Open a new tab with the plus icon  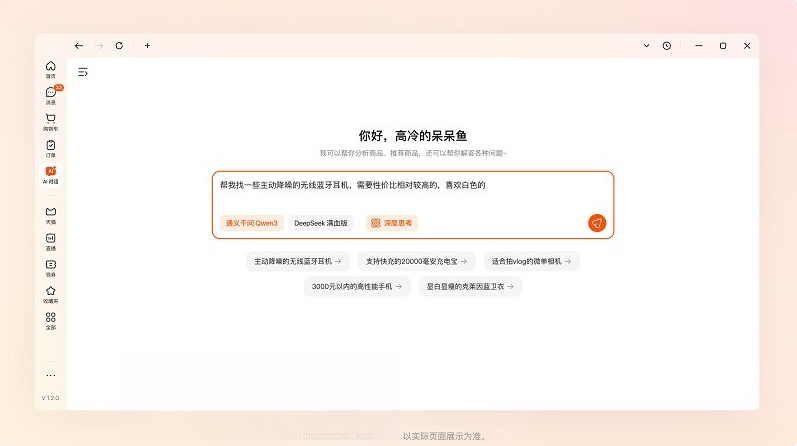[147, 46]
